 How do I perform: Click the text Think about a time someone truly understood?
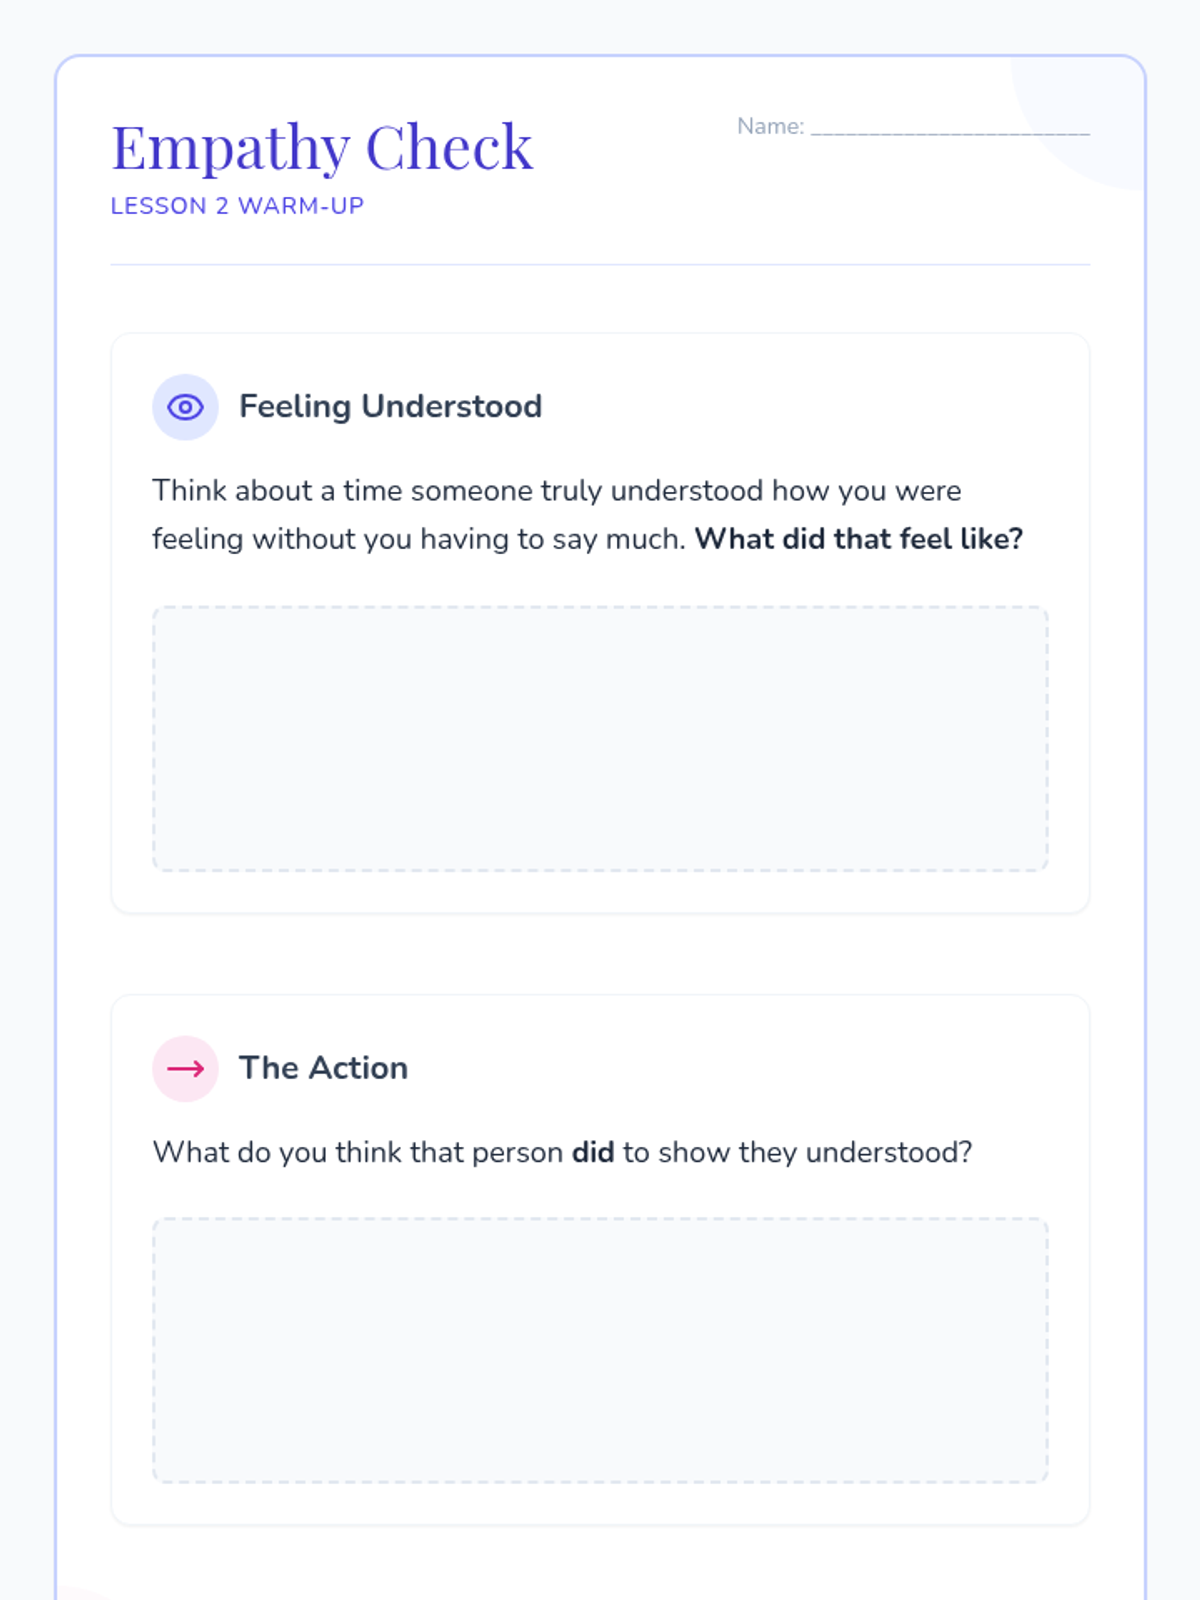(457, 491)
